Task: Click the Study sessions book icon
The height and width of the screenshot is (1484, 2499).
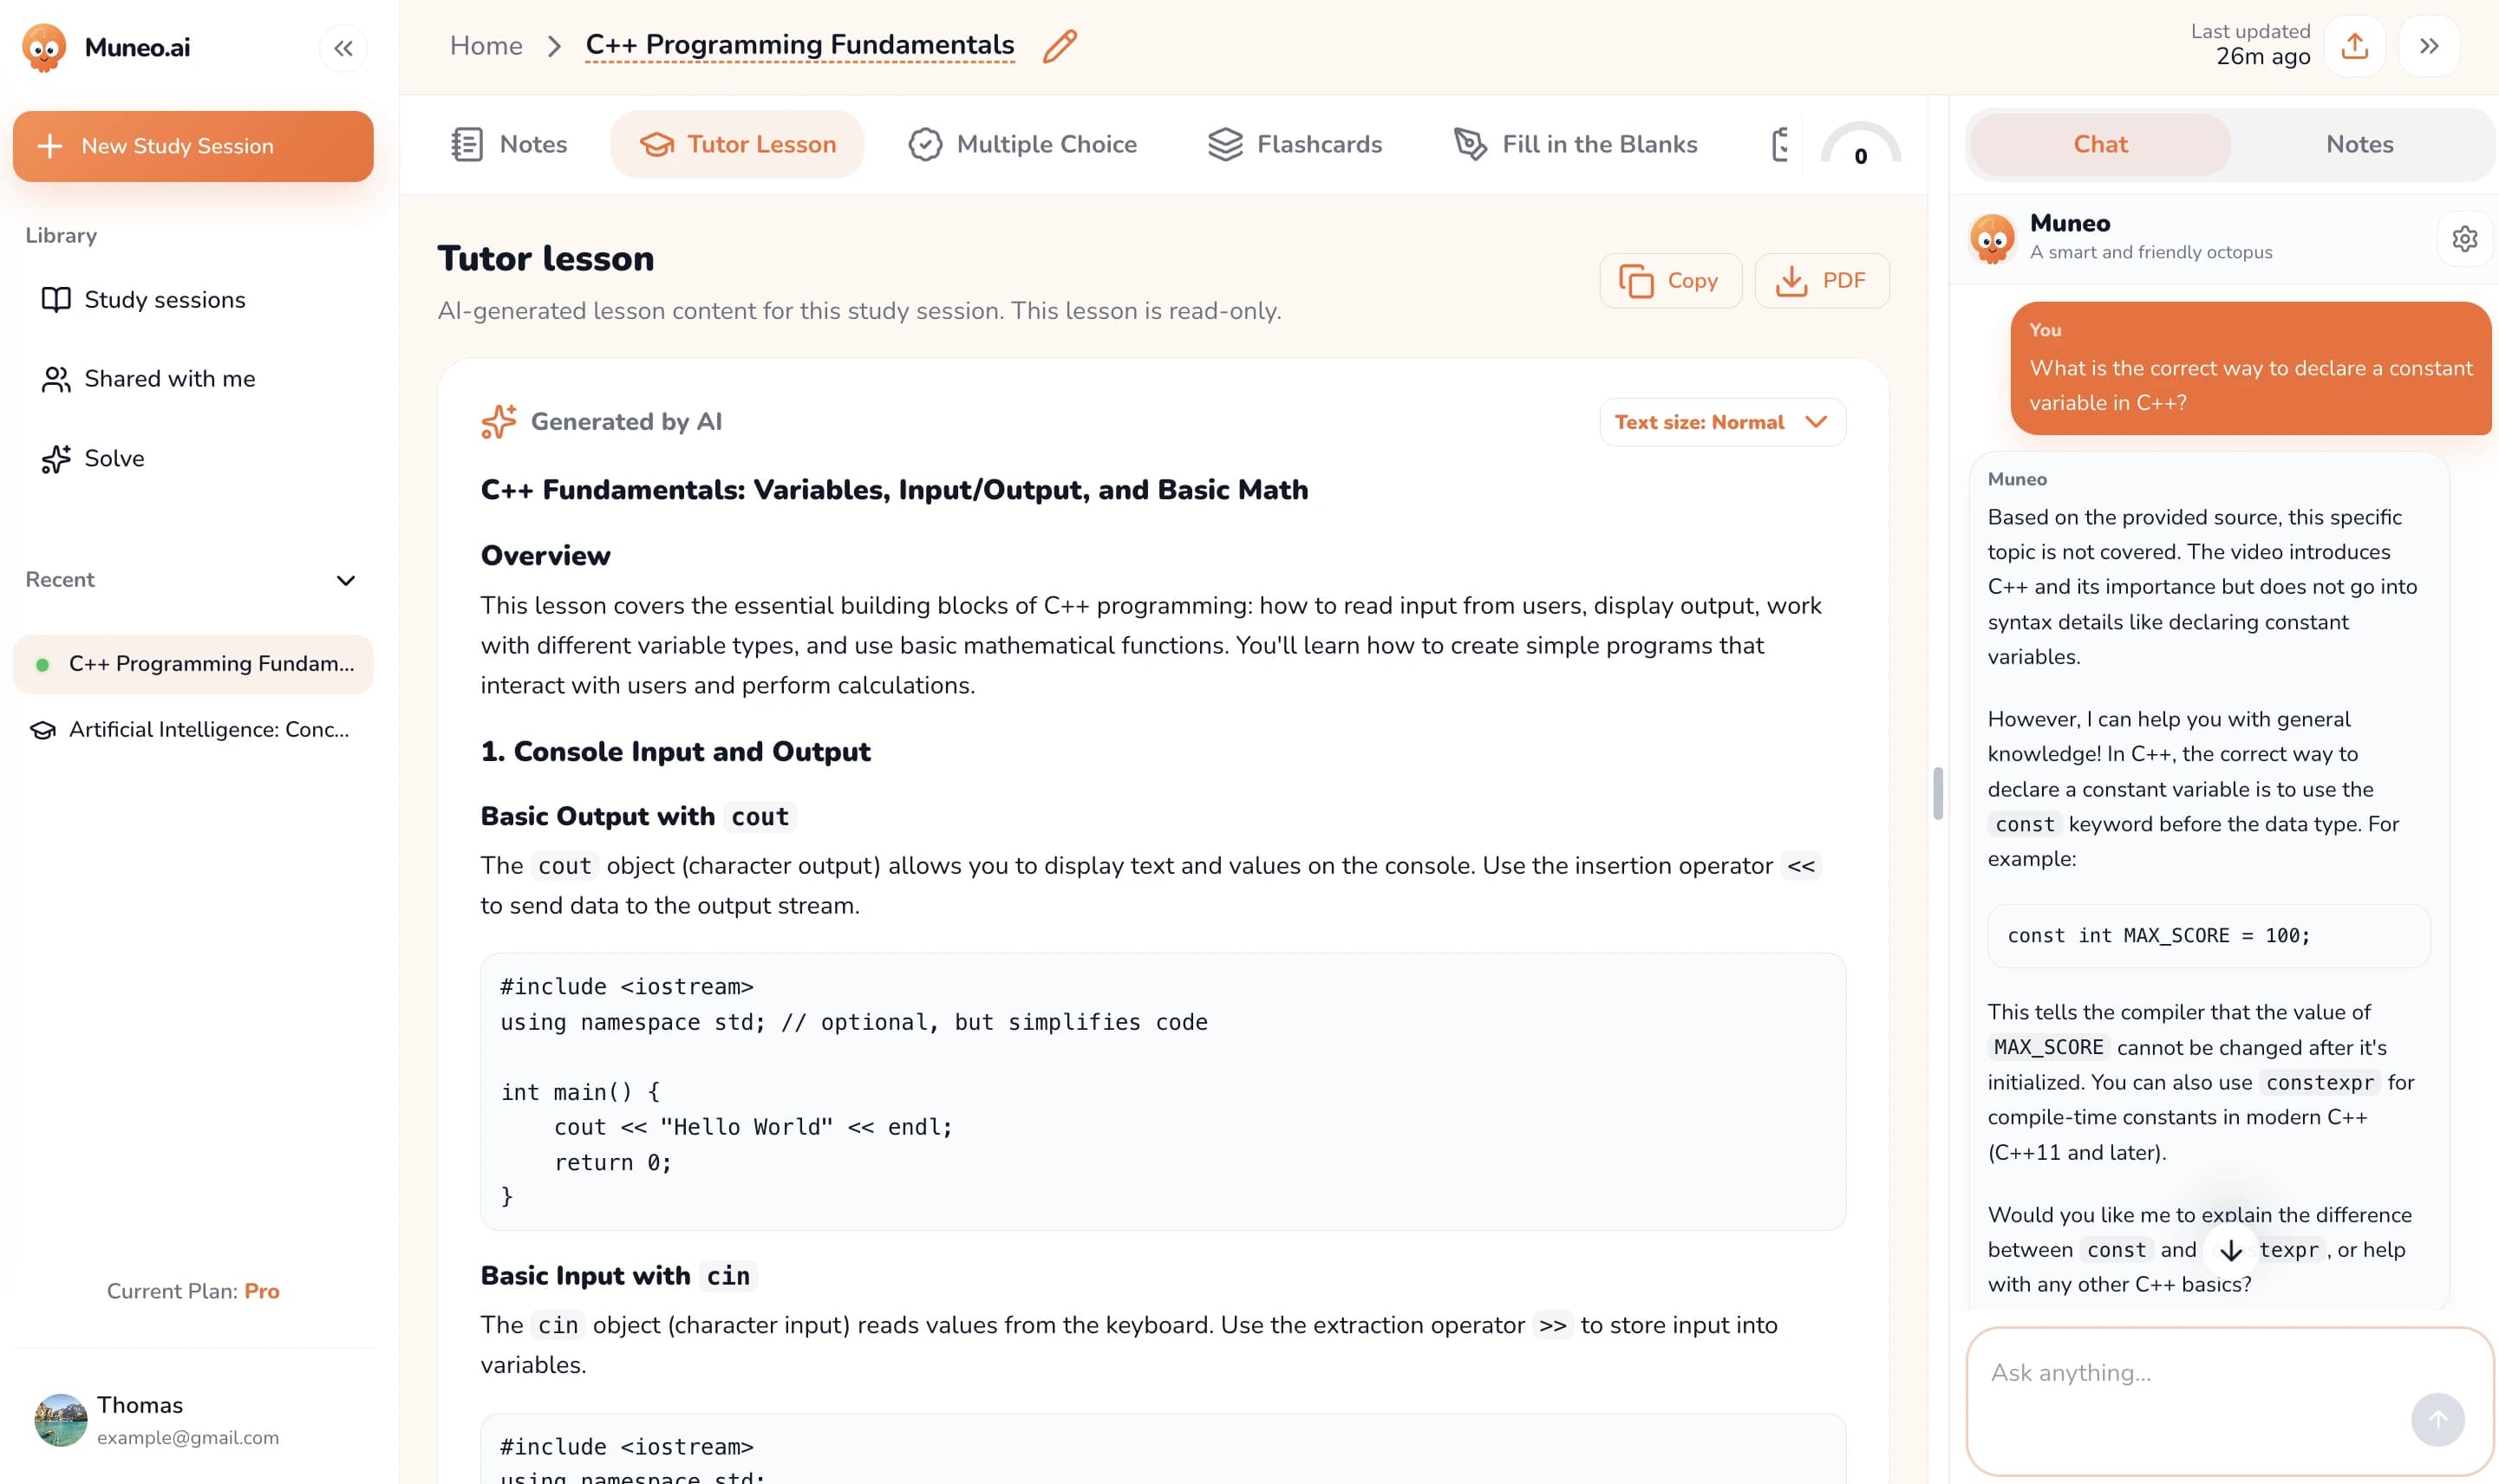Action: coord(56,300)
